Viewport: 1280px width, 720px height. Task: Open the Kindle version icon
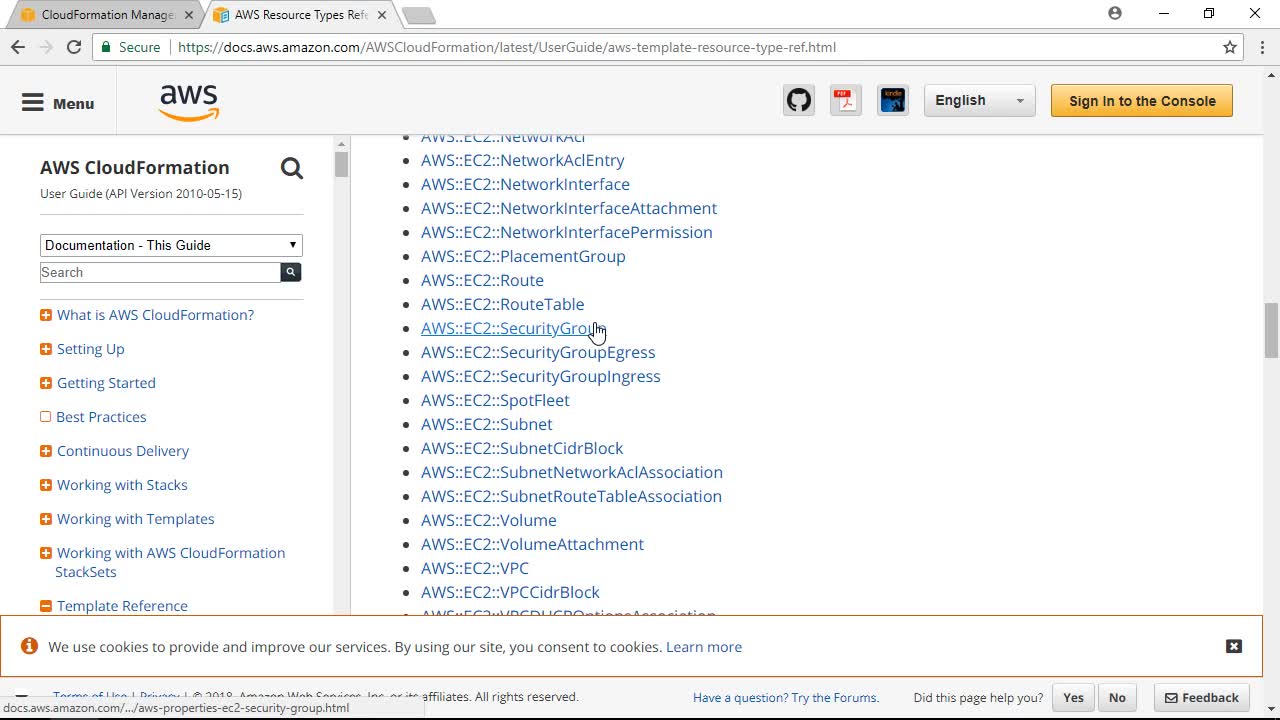[x=893, y=100]
